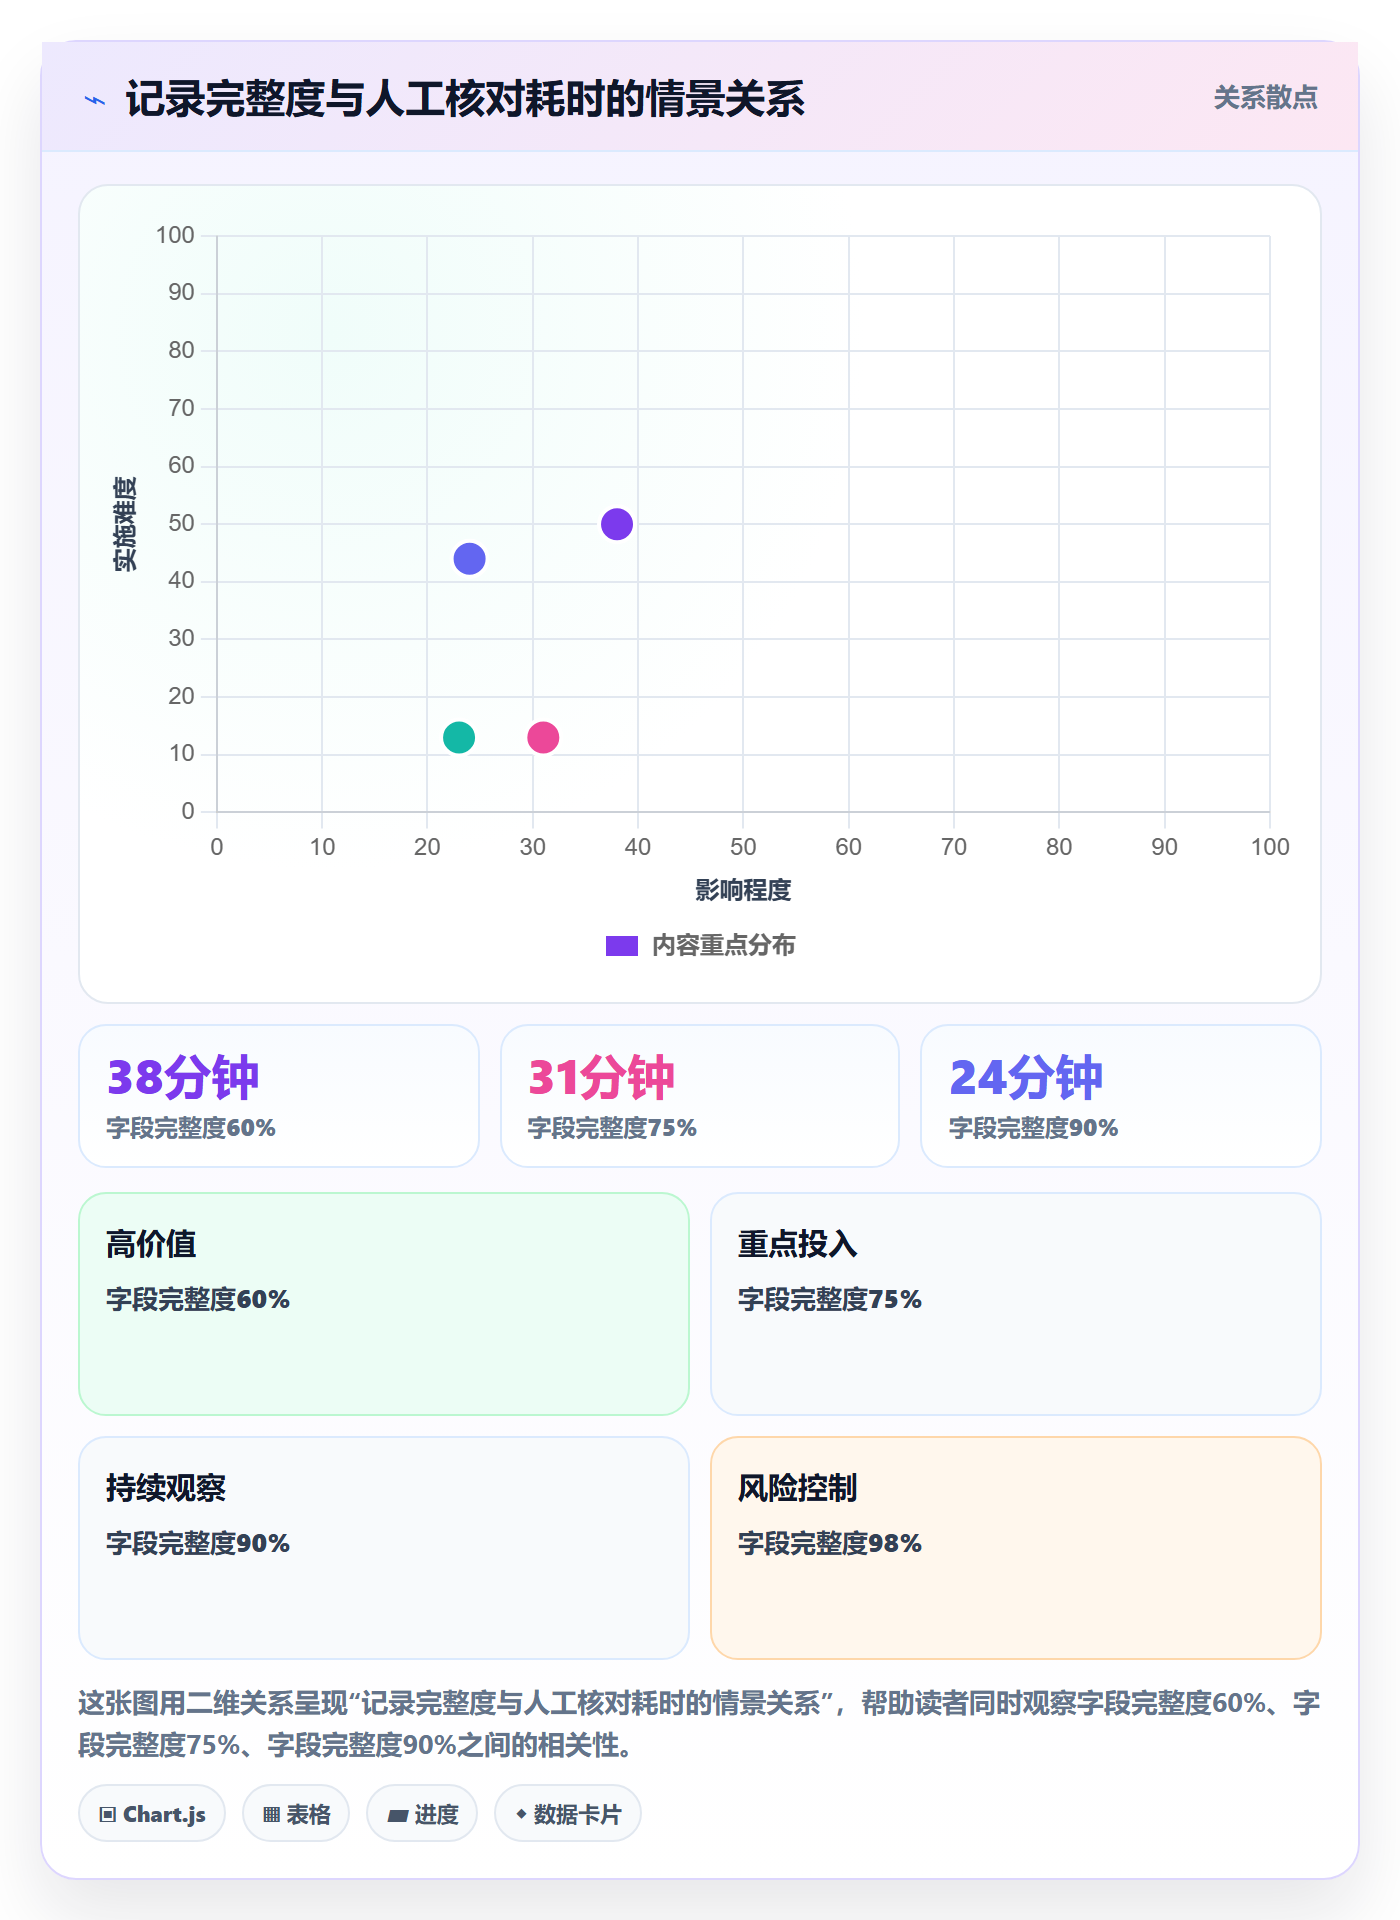Image resolution: width=1400 pixels, height=1920 pixels.
Task: Click the Chart.js tag square icon
Action: [x=108, y=1815]
